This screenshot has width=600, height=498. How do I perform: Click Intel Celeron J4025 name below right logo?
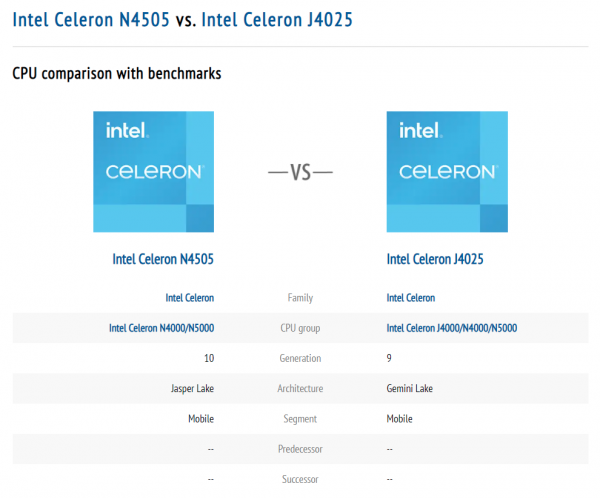(x=433, y=260)
